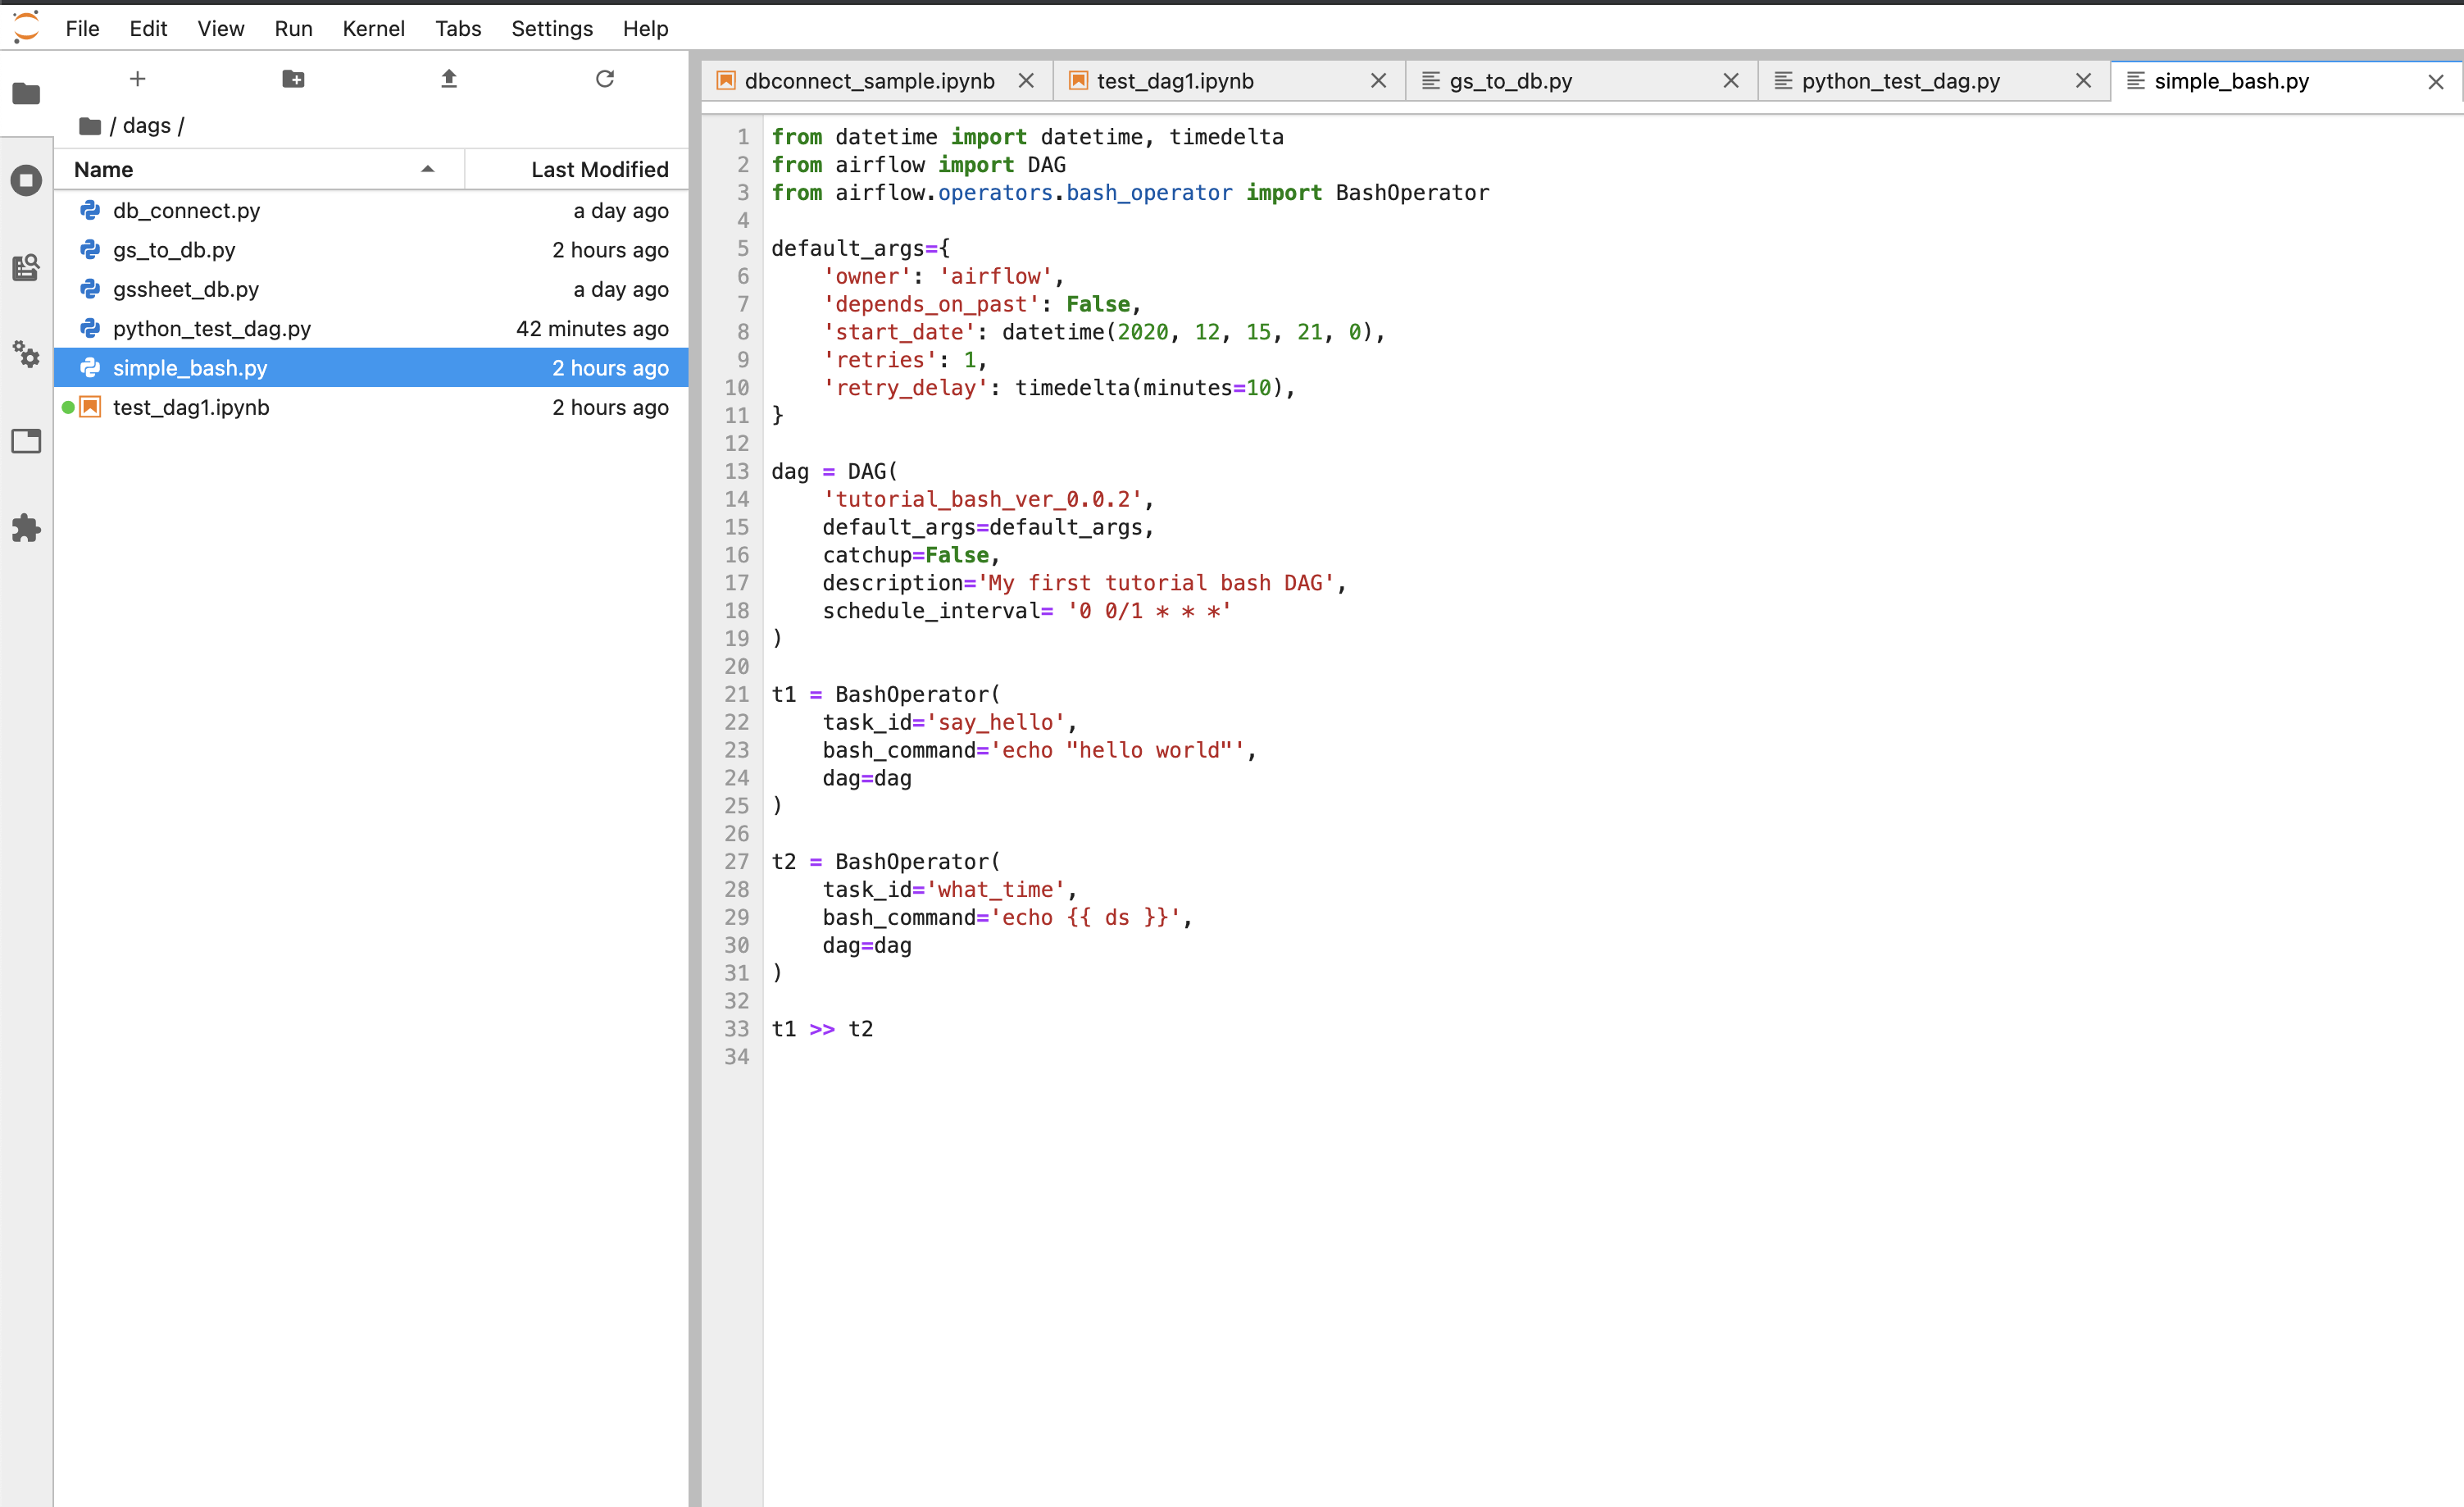Screen dimensions: 2464x1507
Task: Select test_dag1.ipynb in file browser
Action: [x=191, y=407]
